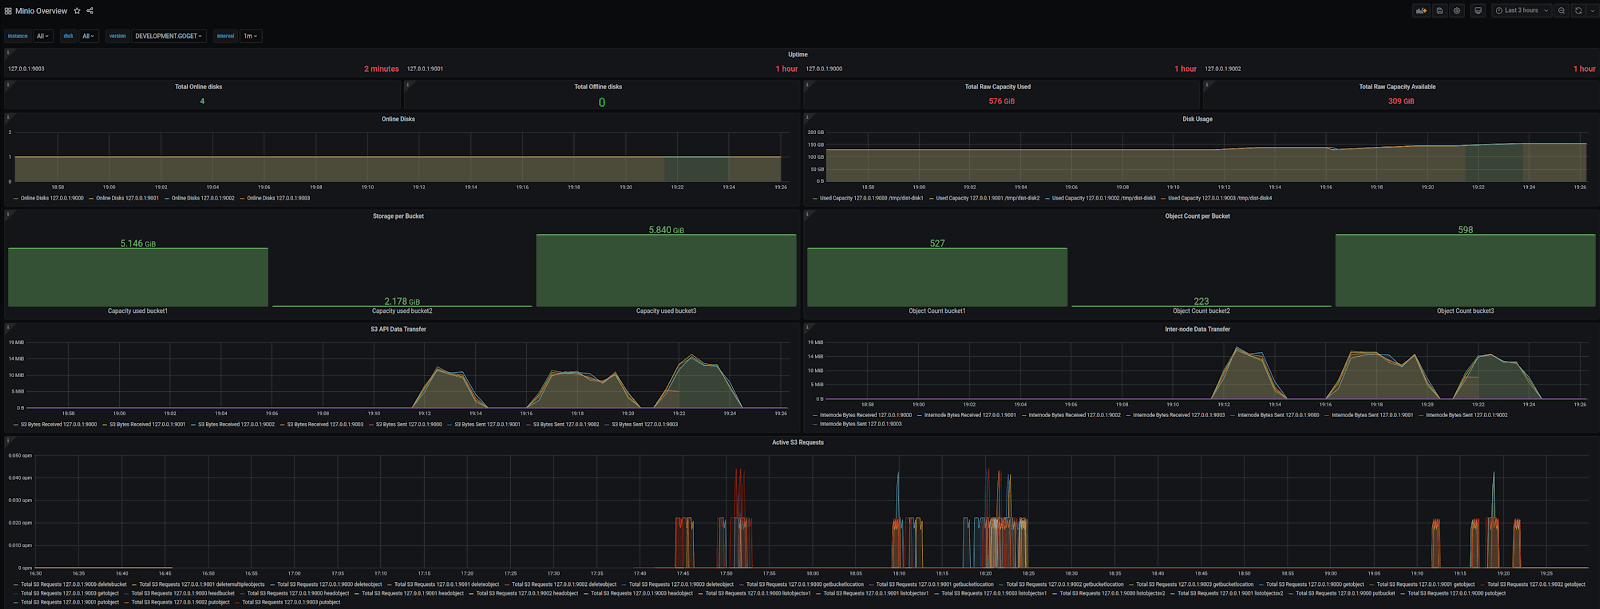This screenshot has width=1600, height=609.
Task: Click the zoom out time range icon
Action: coord(1562,11)
